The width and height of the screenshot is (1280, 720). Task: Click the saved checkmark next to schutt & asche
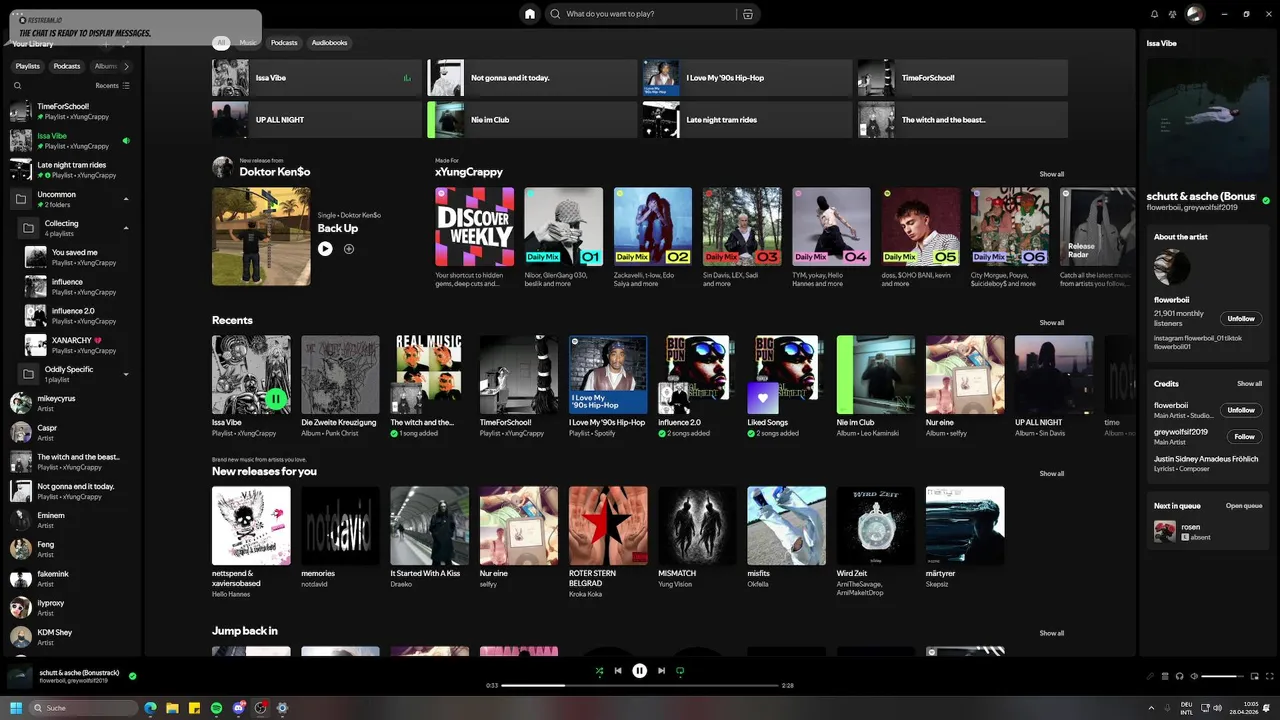[1266, 200]
